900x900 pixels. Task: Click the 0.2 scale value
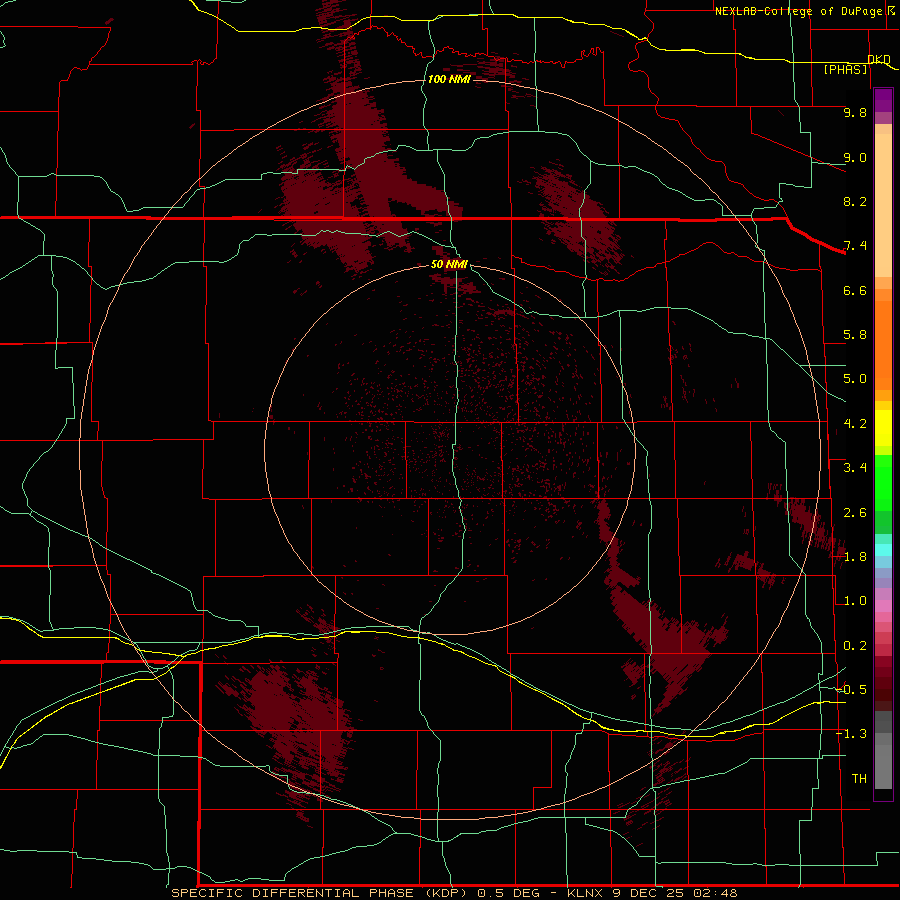coord(855,646)
